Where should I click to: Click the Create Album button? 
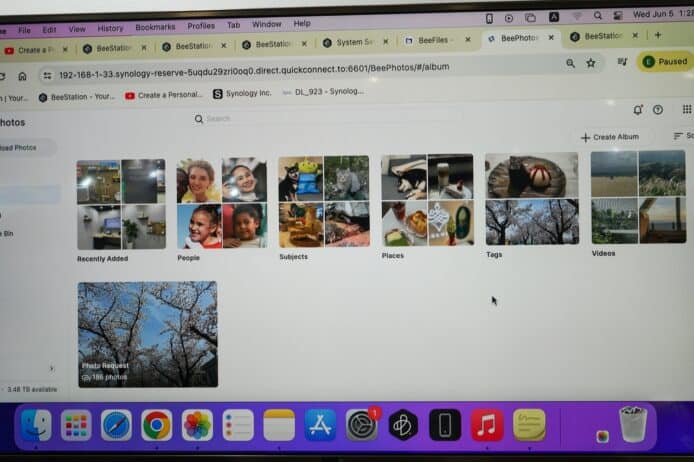click(x=610, y=137)
